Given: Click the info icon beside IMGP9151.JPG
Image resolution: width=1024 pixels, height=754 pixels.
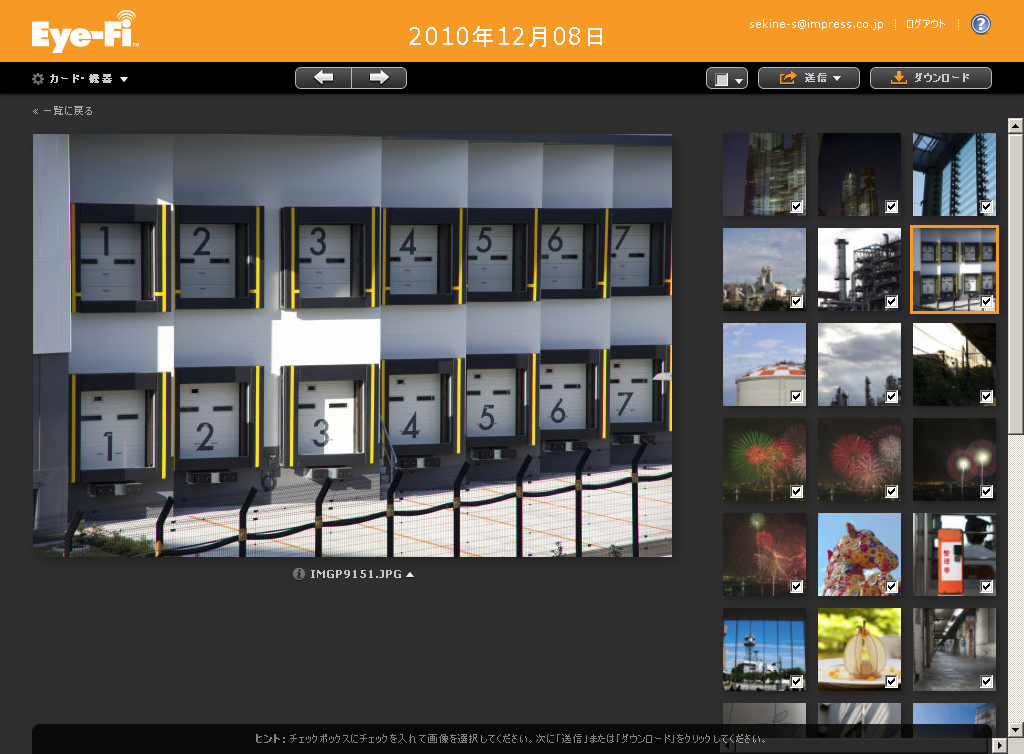Looking at the screenshot, I should (x=298, y=574).
